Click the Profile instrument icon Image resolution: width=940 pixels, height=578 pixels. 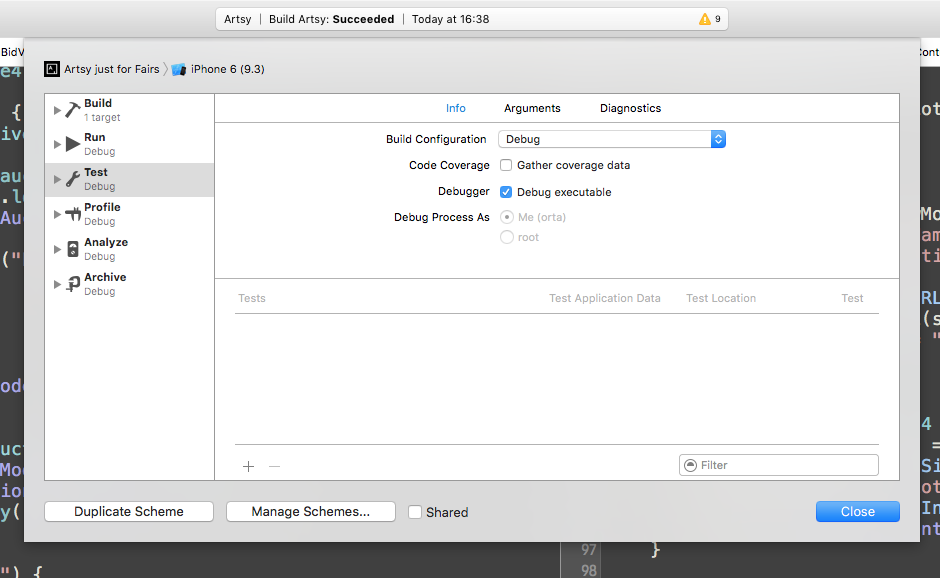(x=73, y=213)
